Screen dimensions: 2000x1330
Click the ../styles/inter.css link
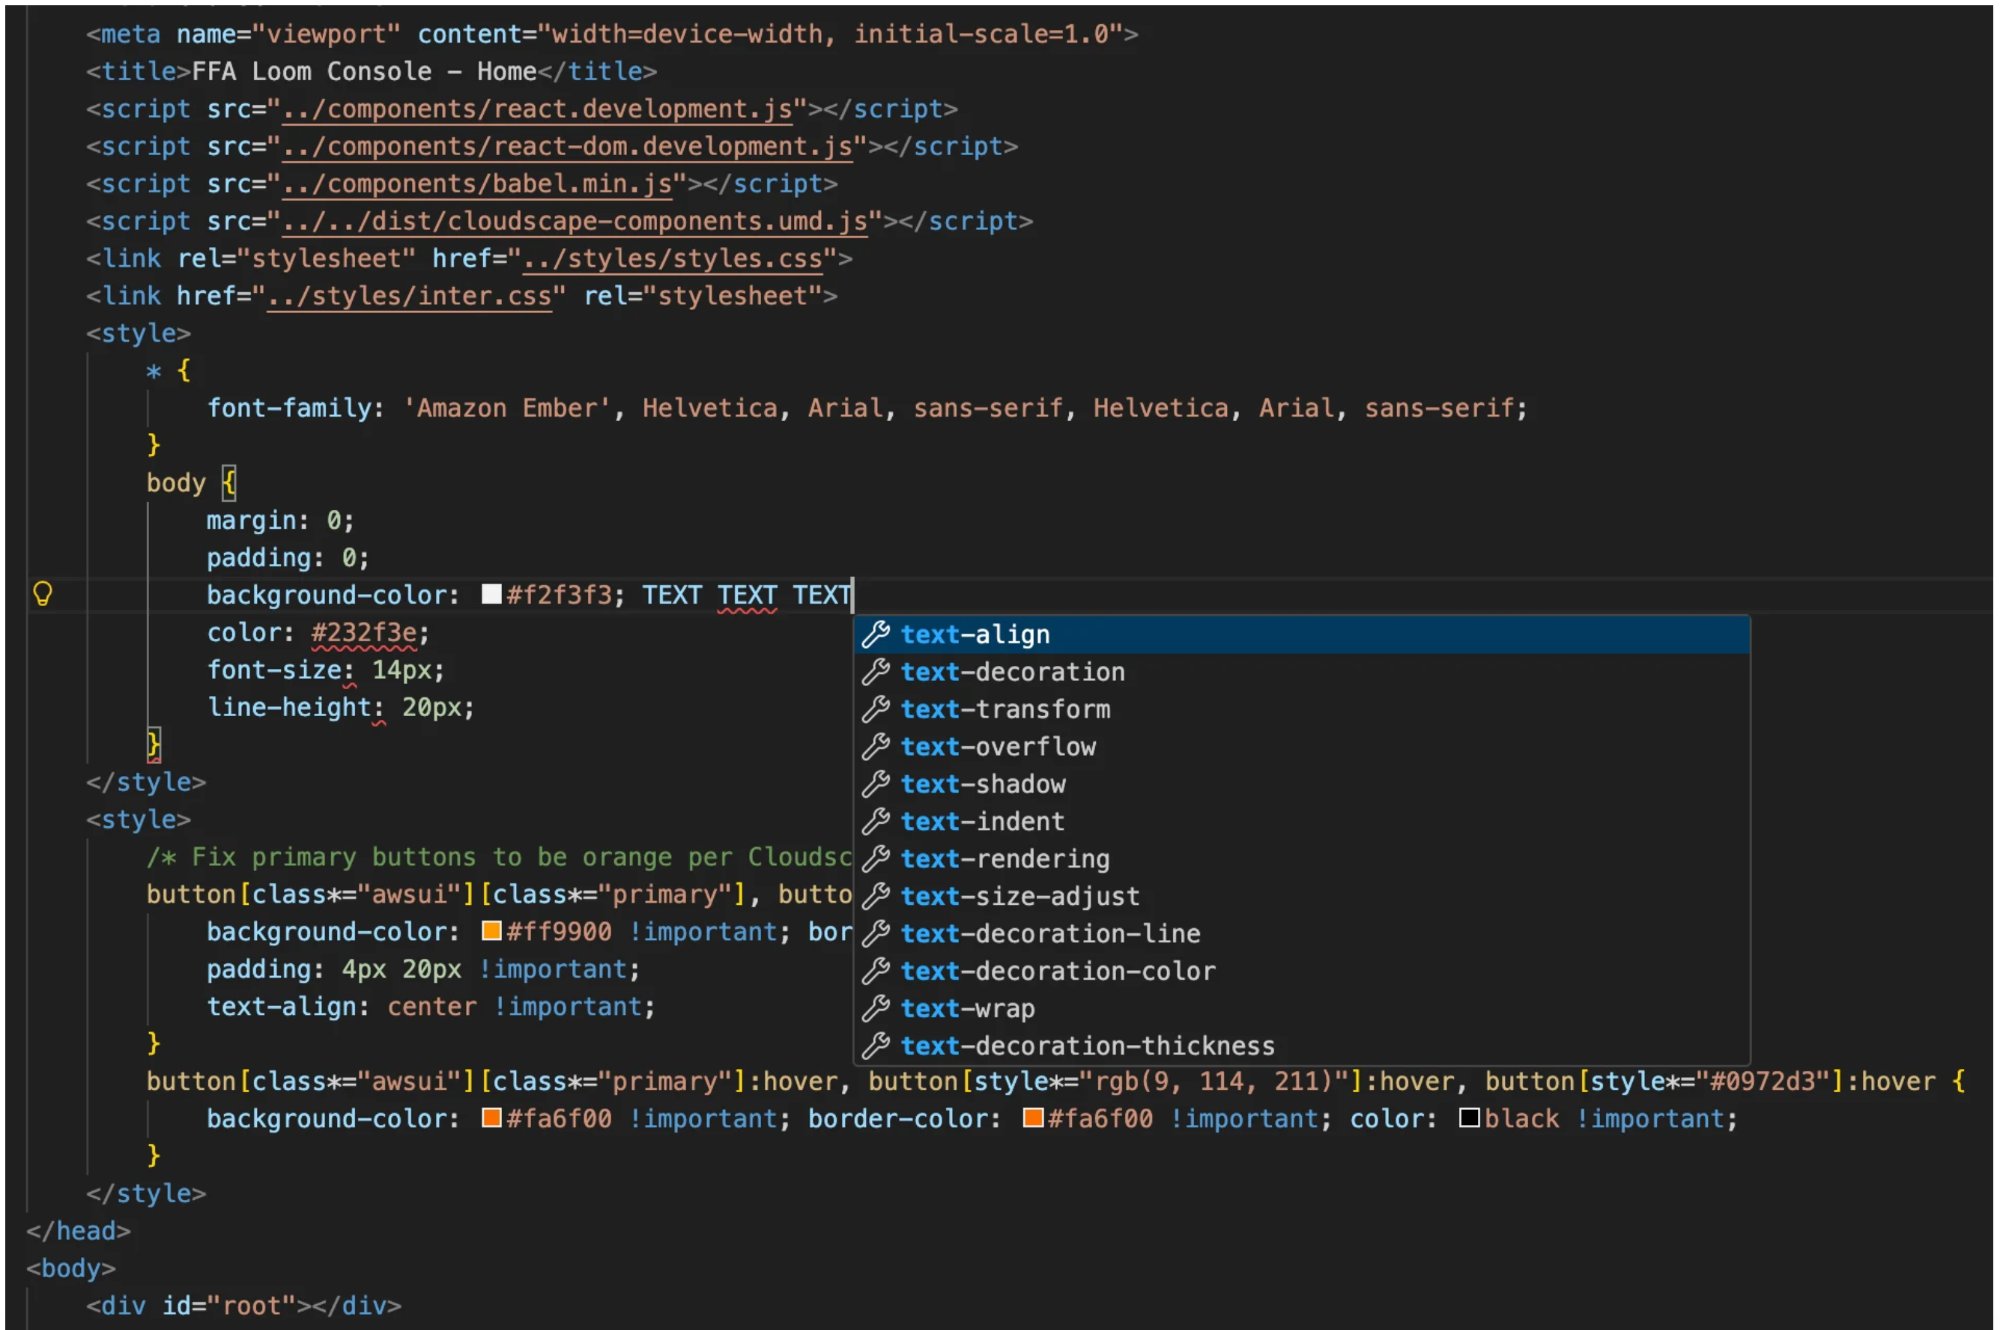[410, 296]
